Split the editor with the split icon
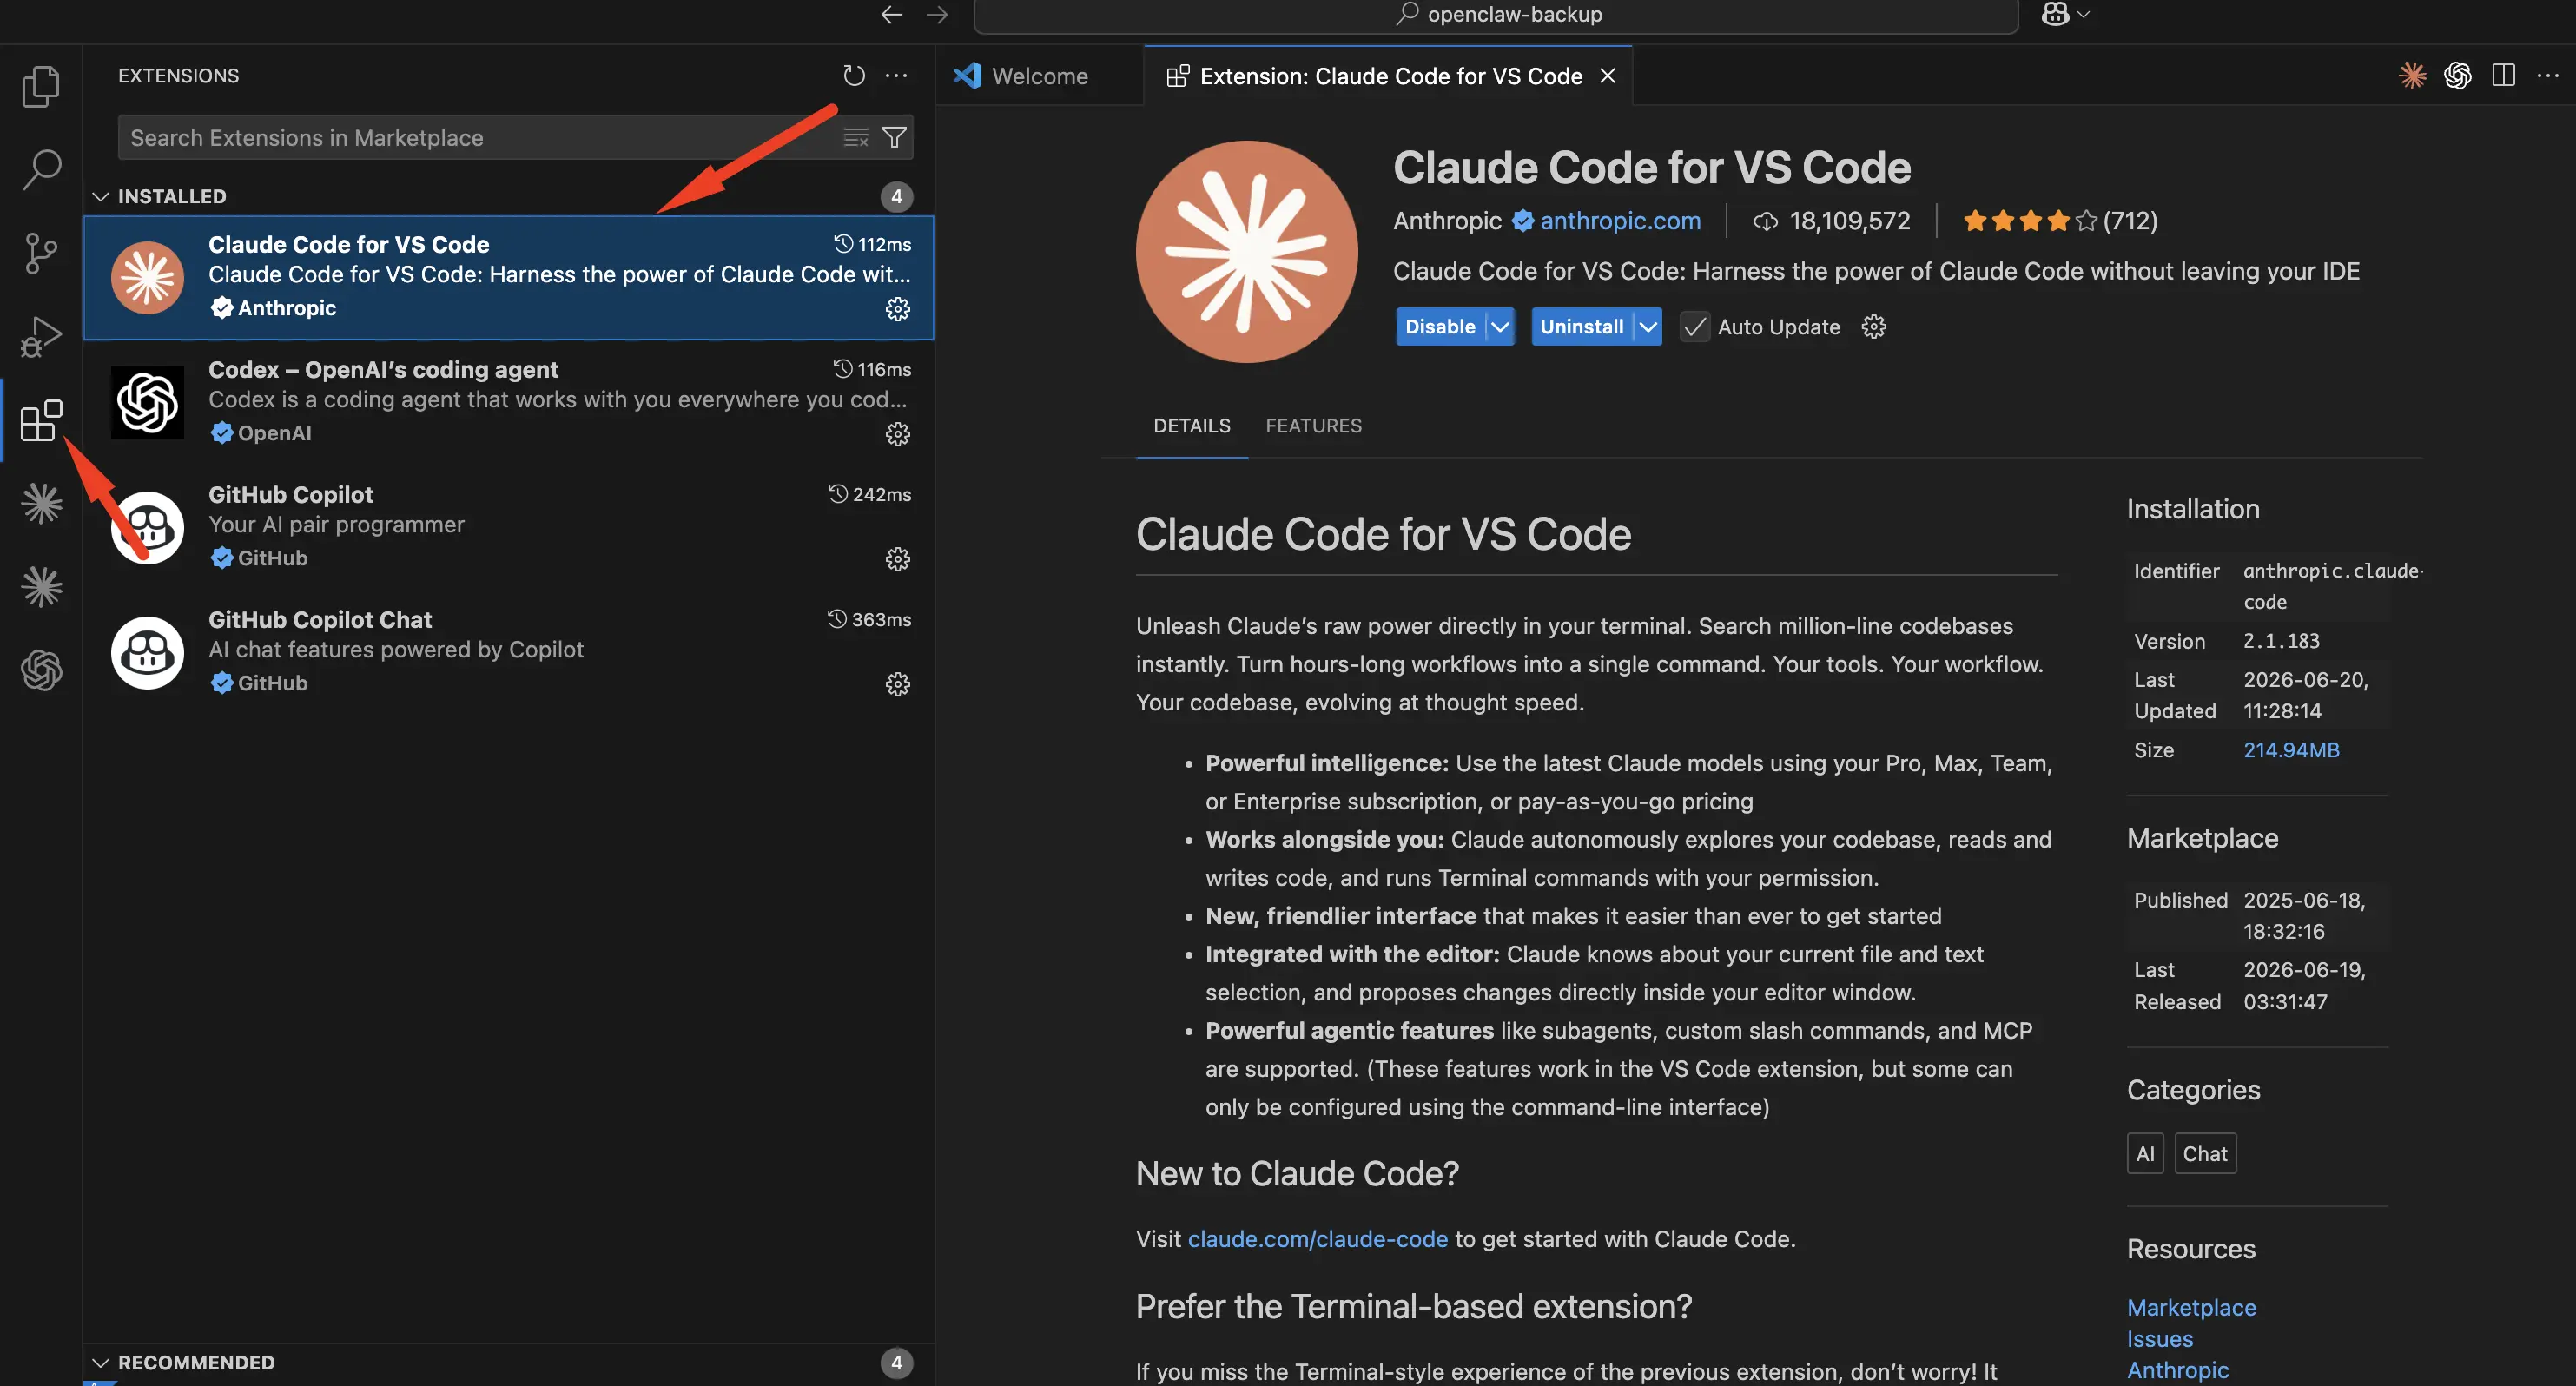Image resolution: width=2576 pixels, height=1386 pixels. tap(2503, 76)
